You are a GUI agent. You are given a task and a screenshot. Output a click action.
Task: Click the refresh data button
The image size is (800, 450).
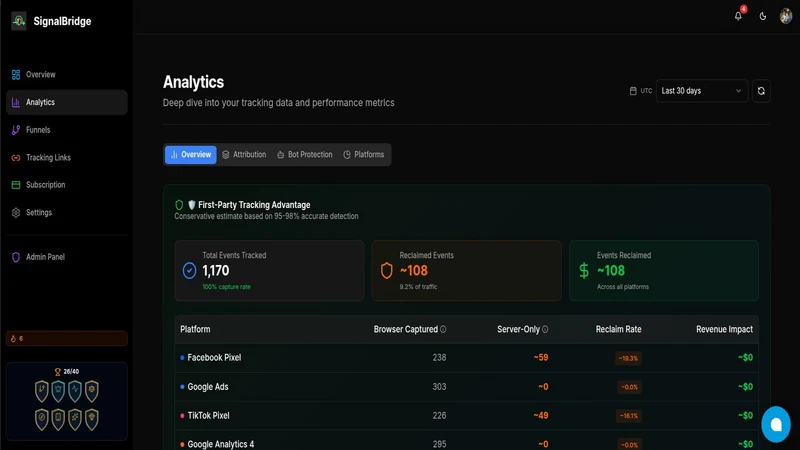(761, 91)
